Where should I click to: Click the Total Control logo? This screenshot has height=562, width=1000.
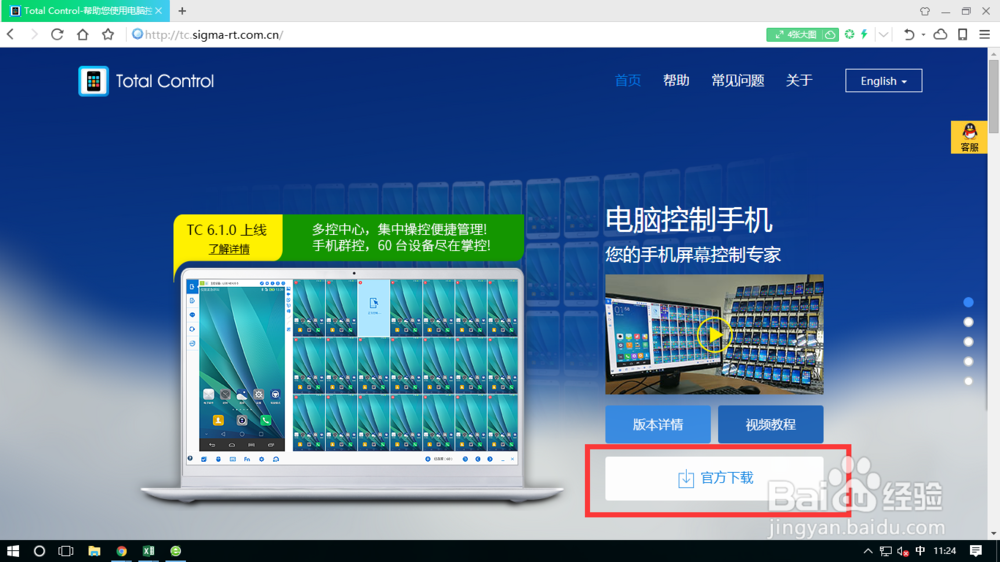tap(146, 81)
